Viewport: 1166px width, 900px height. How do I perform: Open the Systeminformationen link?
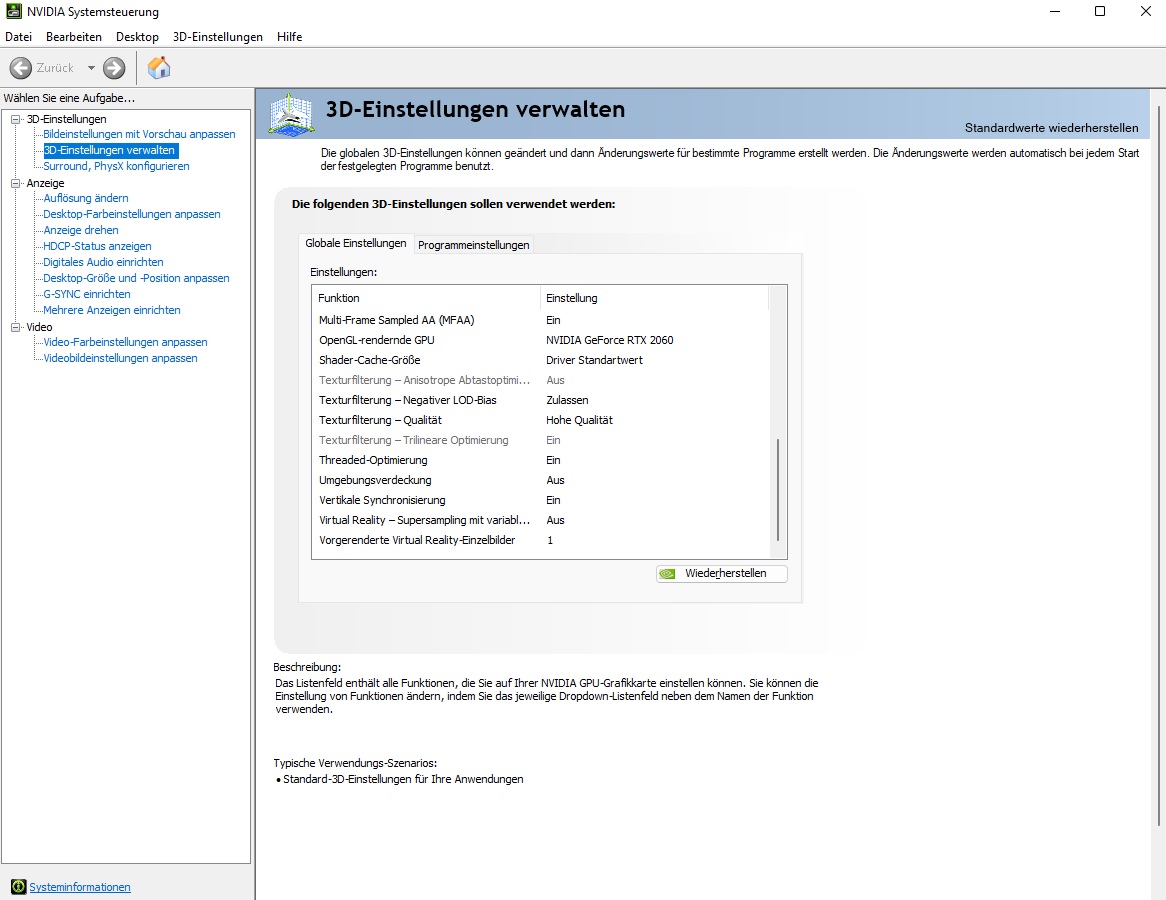coord(80,887)
